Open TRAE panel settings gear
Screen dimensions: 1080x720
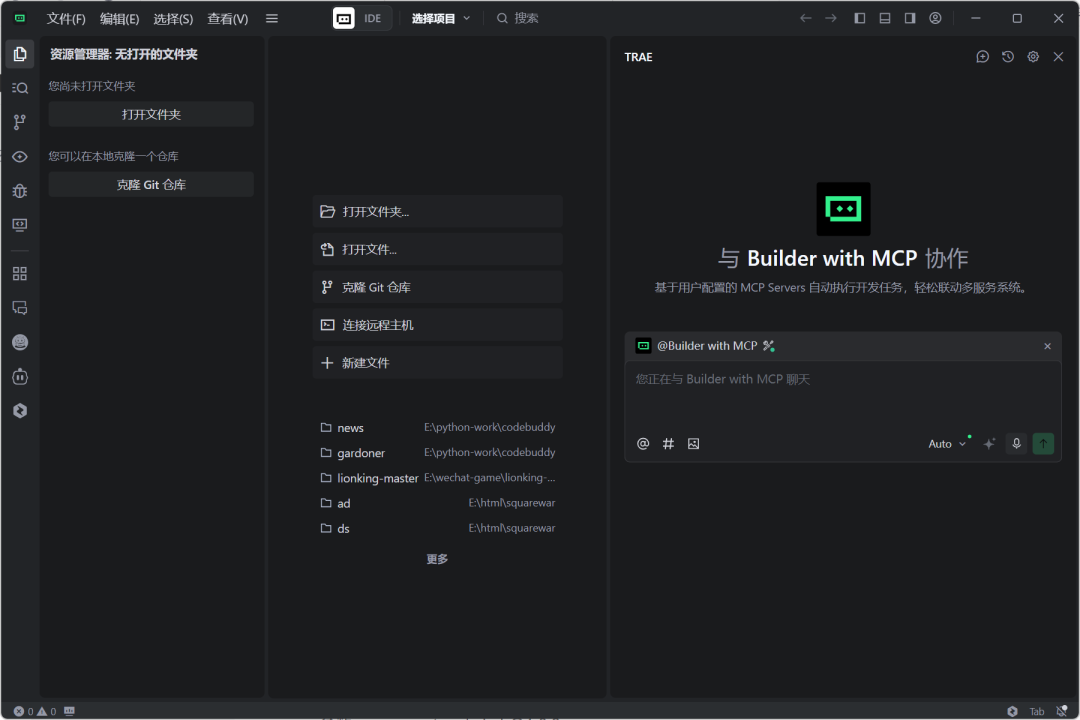[x=1033, y=56]
